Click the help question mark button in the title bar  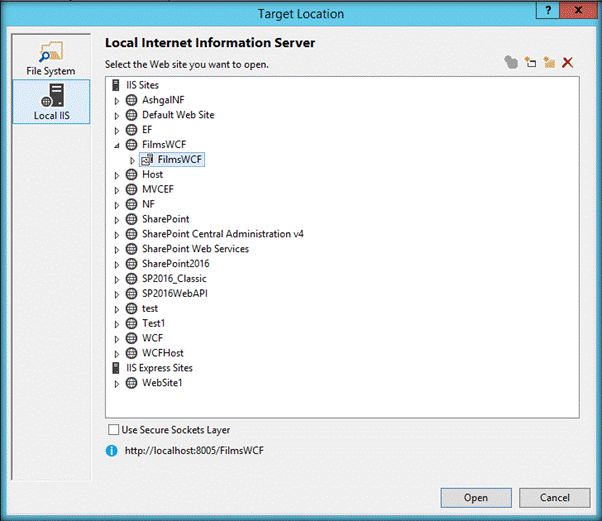point(548,10)
